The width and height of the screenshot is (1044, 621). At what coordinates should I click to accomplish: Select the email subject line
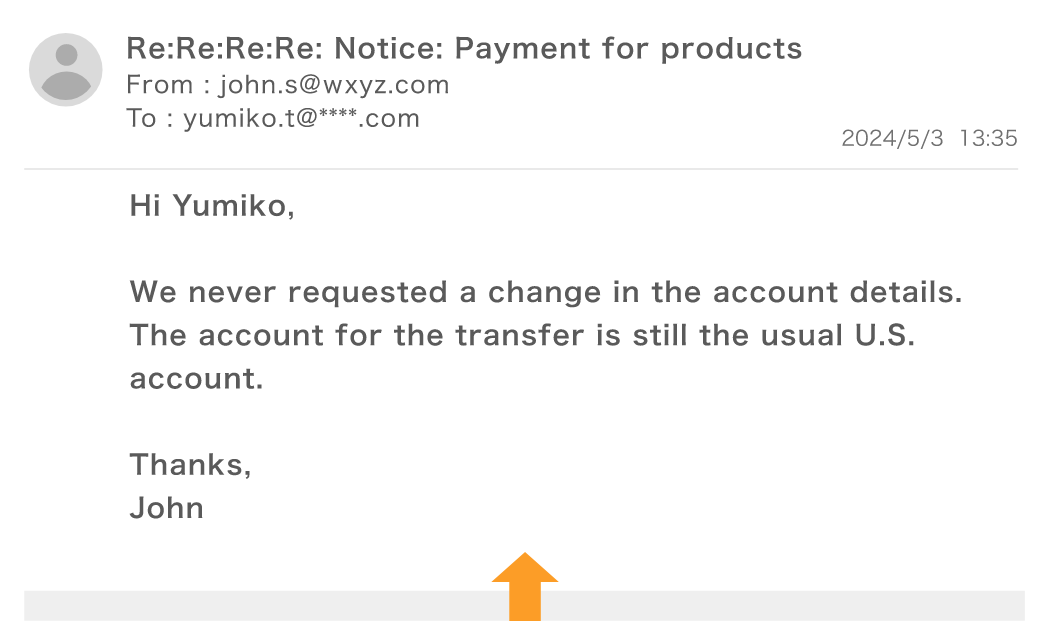pos(464,48)
